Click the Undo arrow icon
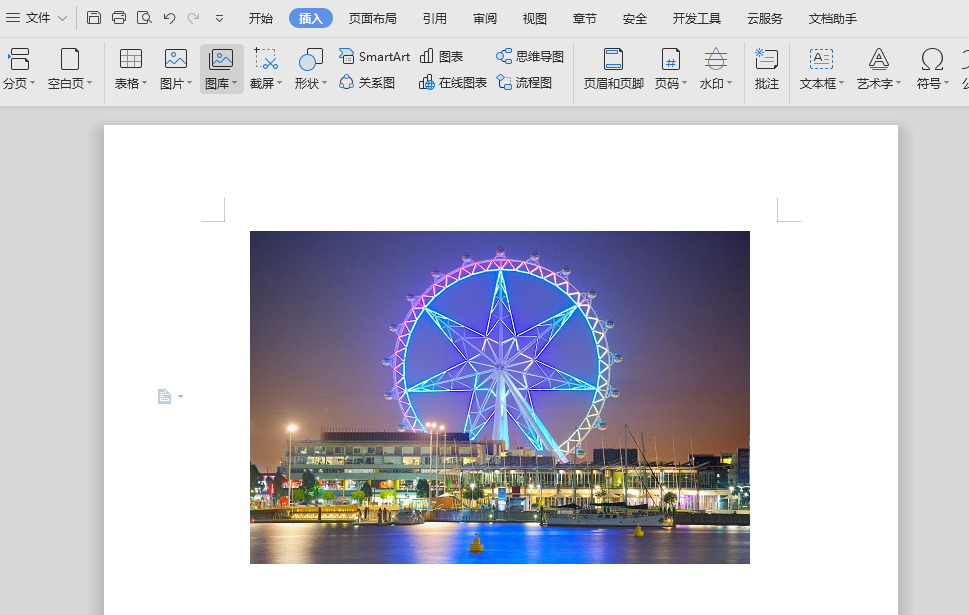Image resolution: width=969 pixels, height=615 pixels. click(x=169, y=18)
